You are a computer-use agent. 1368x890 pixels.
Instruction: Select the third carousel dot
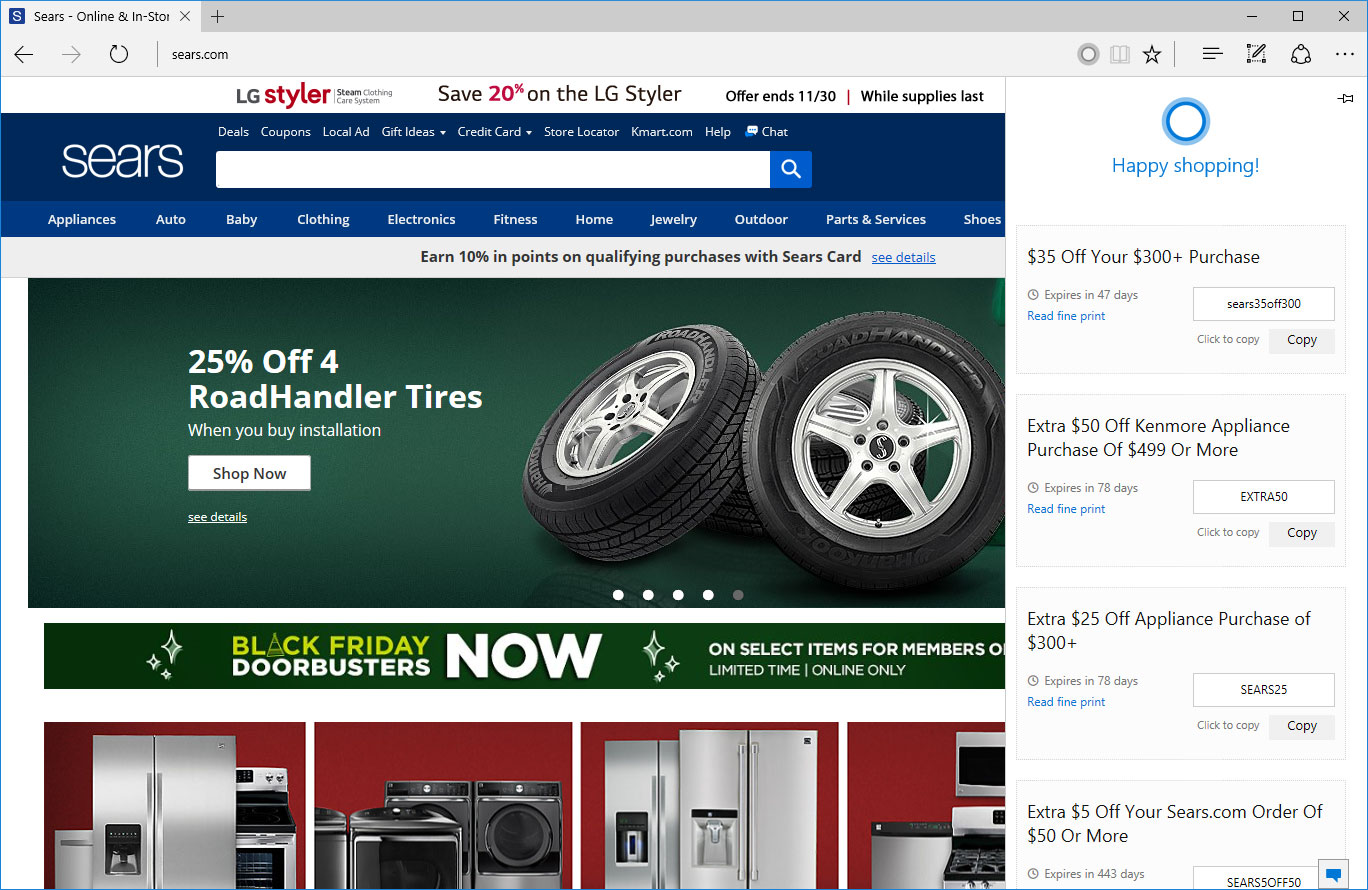(x=678, y=594)
